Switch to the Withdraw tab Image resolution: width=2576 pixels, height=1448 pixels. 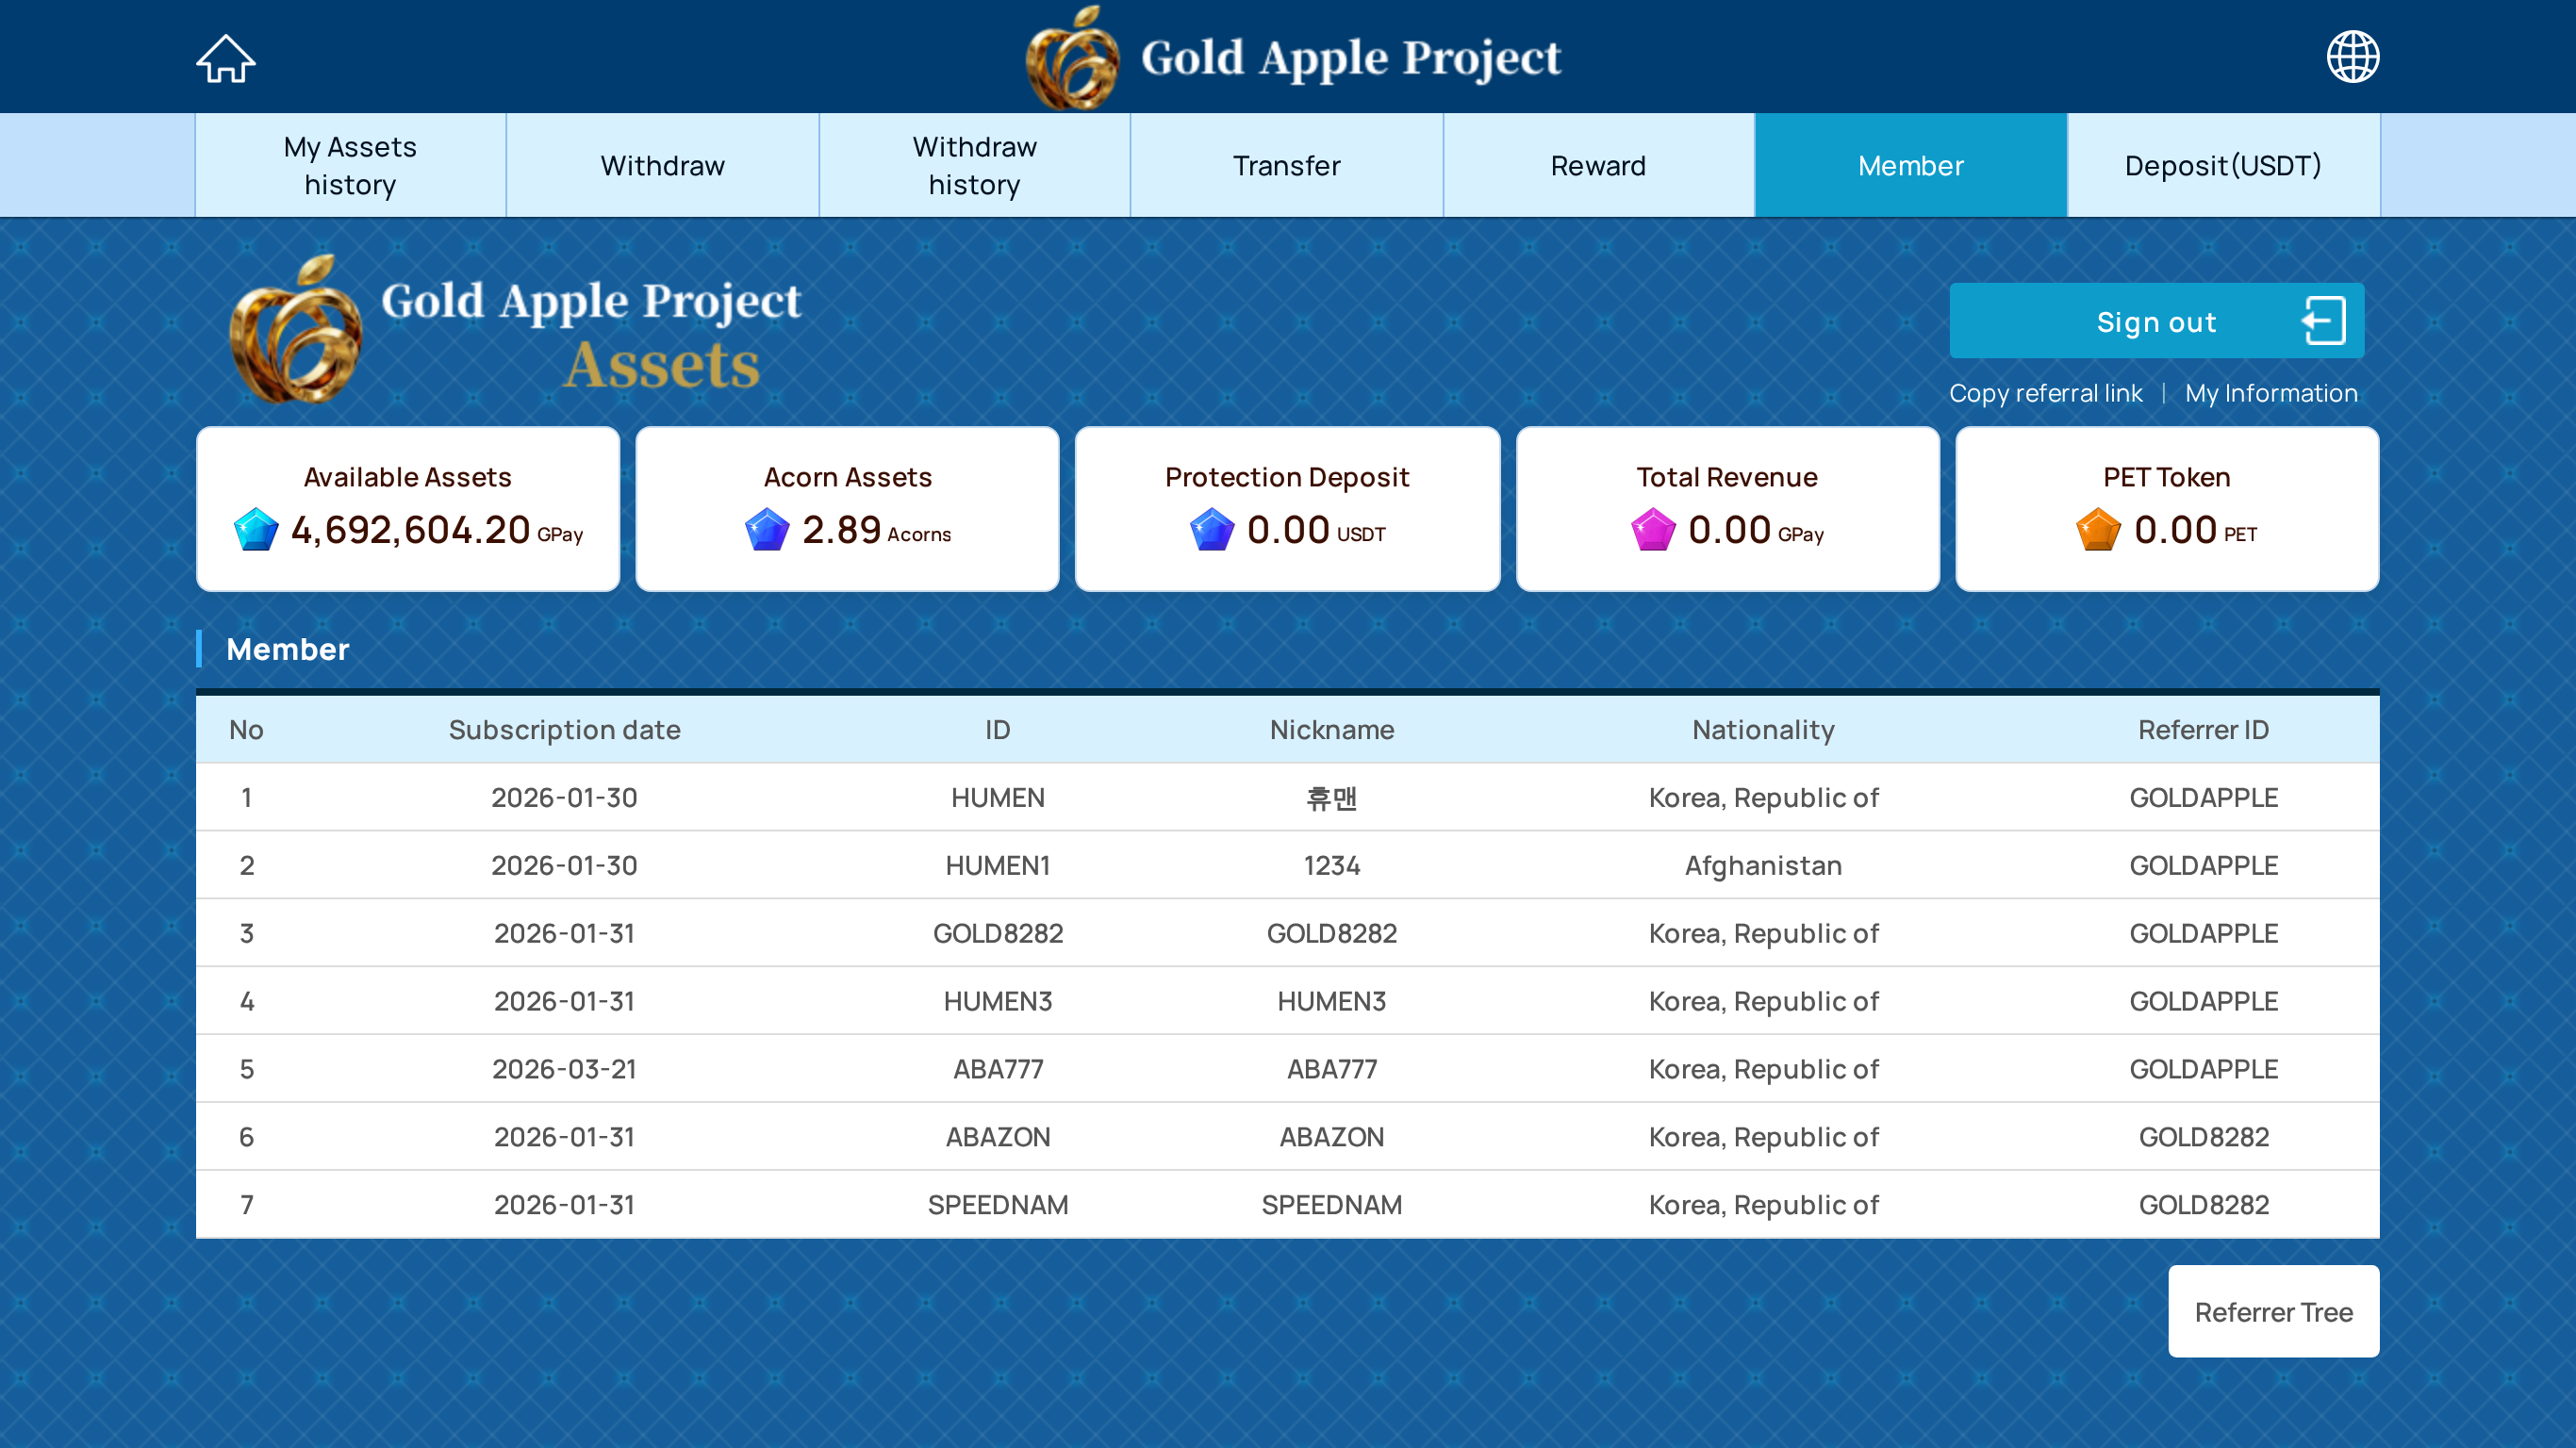pos(662,166)
